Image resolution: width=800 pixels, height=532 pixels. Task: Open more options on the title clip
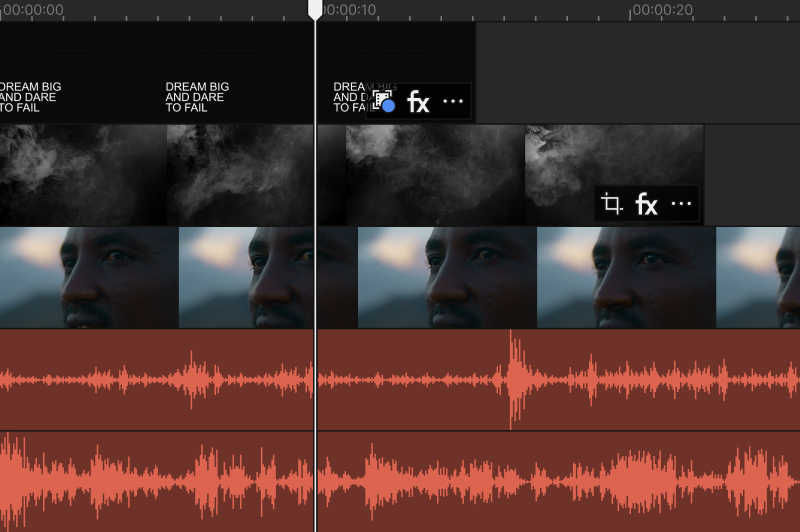453,102
